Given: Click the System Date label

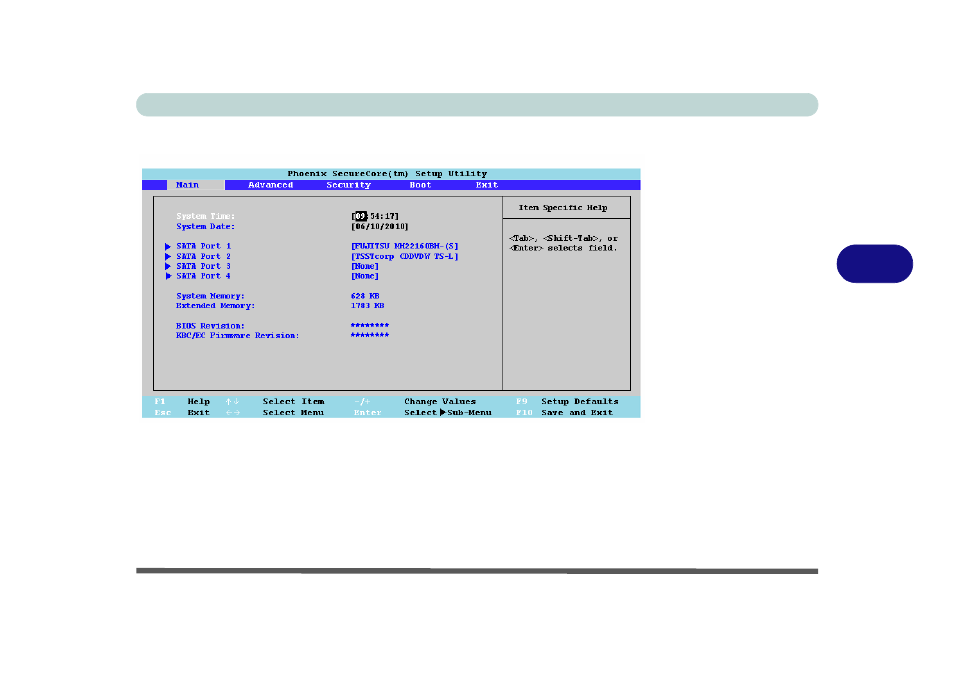Looking at the screenshot, I should 205,226.
